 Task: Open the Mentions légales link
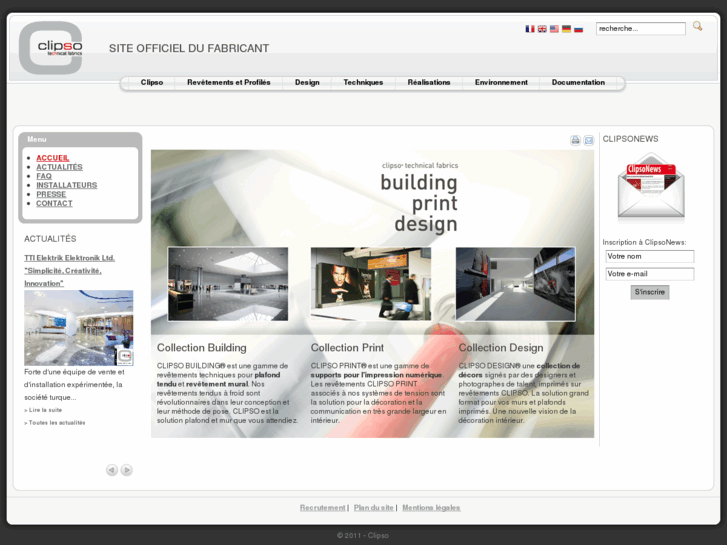tap(431, 508)
